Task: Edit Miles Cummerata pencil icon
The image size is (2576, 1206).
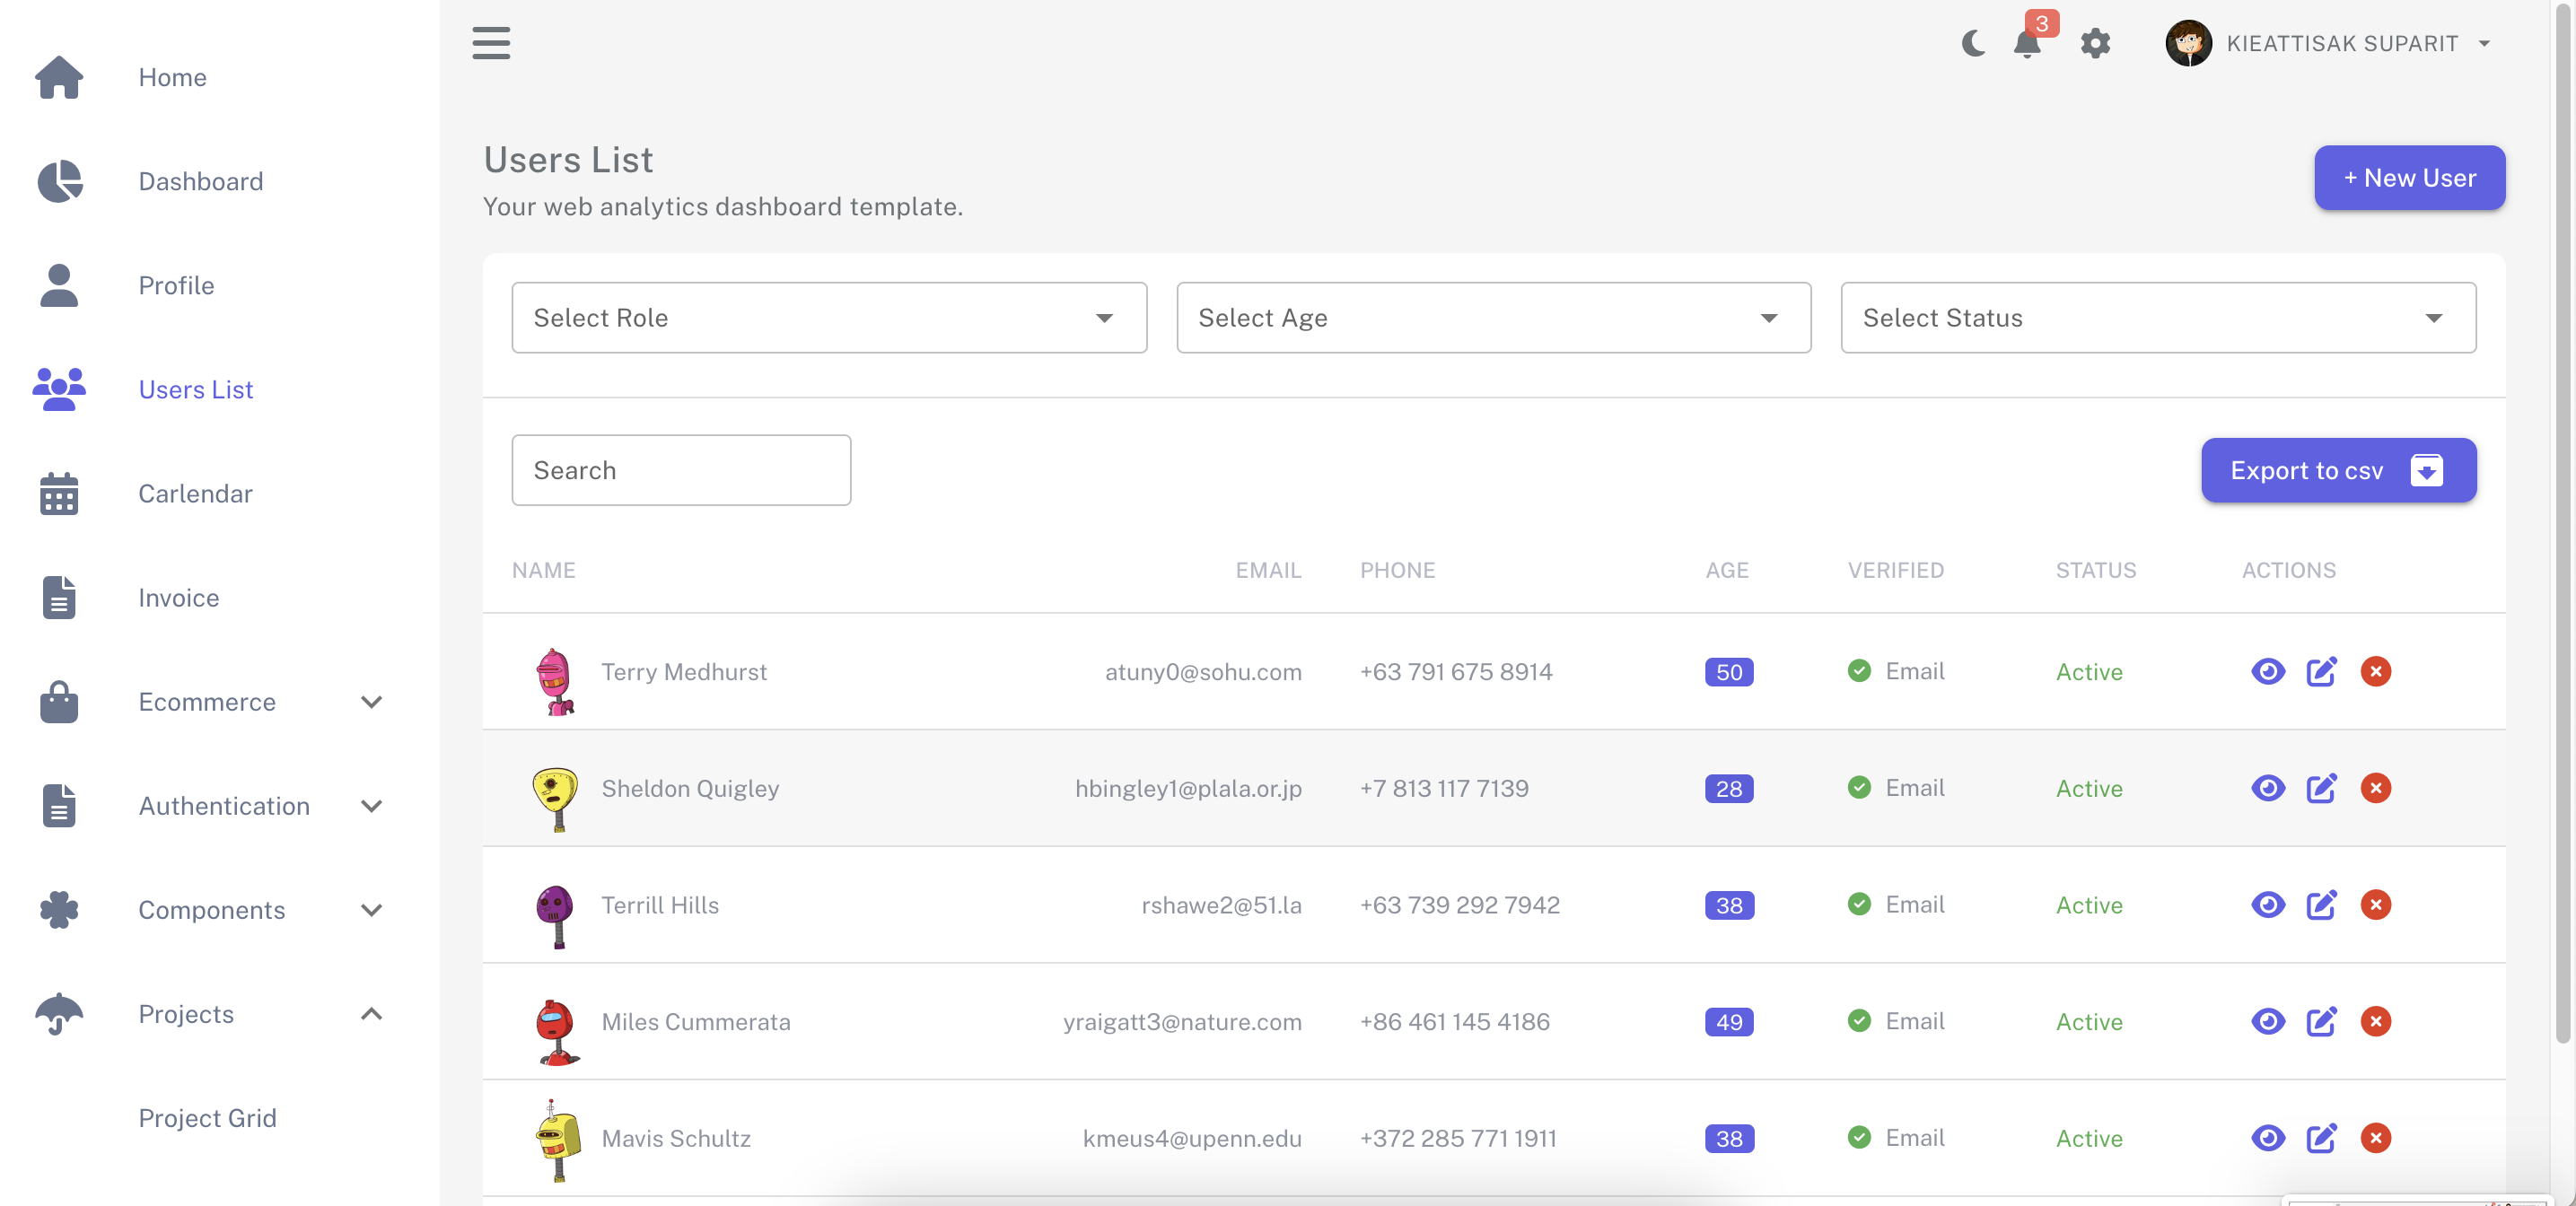Action: click(x=2321, y=1021)
